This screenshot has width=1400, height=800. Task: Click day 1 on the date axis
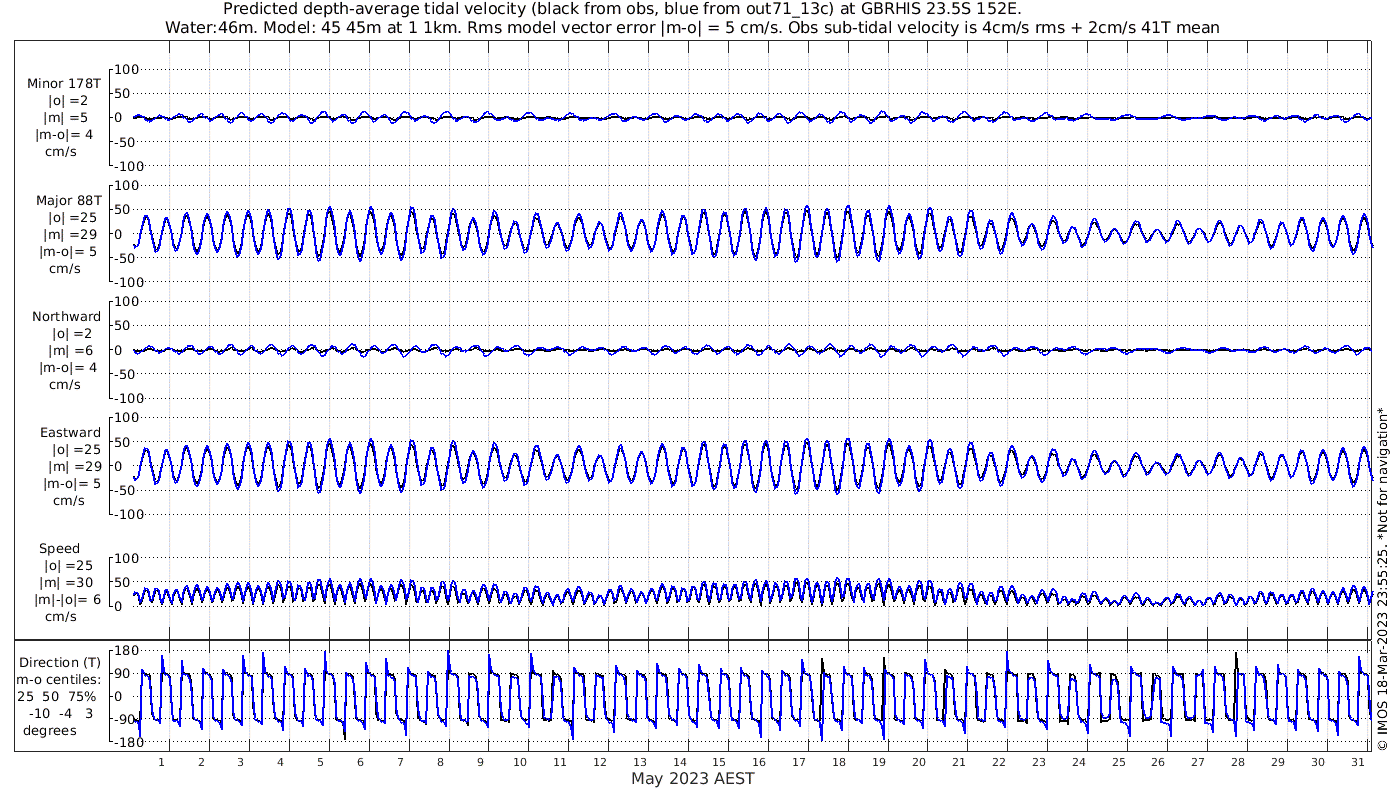161,761
